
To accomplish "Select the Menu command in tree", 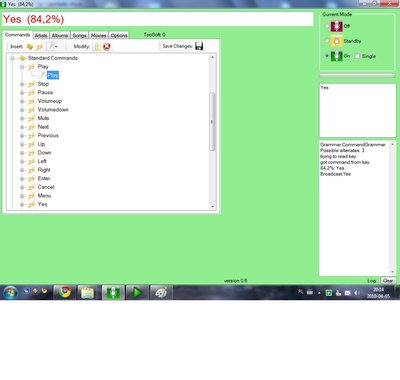I will (x=44, y=196).
